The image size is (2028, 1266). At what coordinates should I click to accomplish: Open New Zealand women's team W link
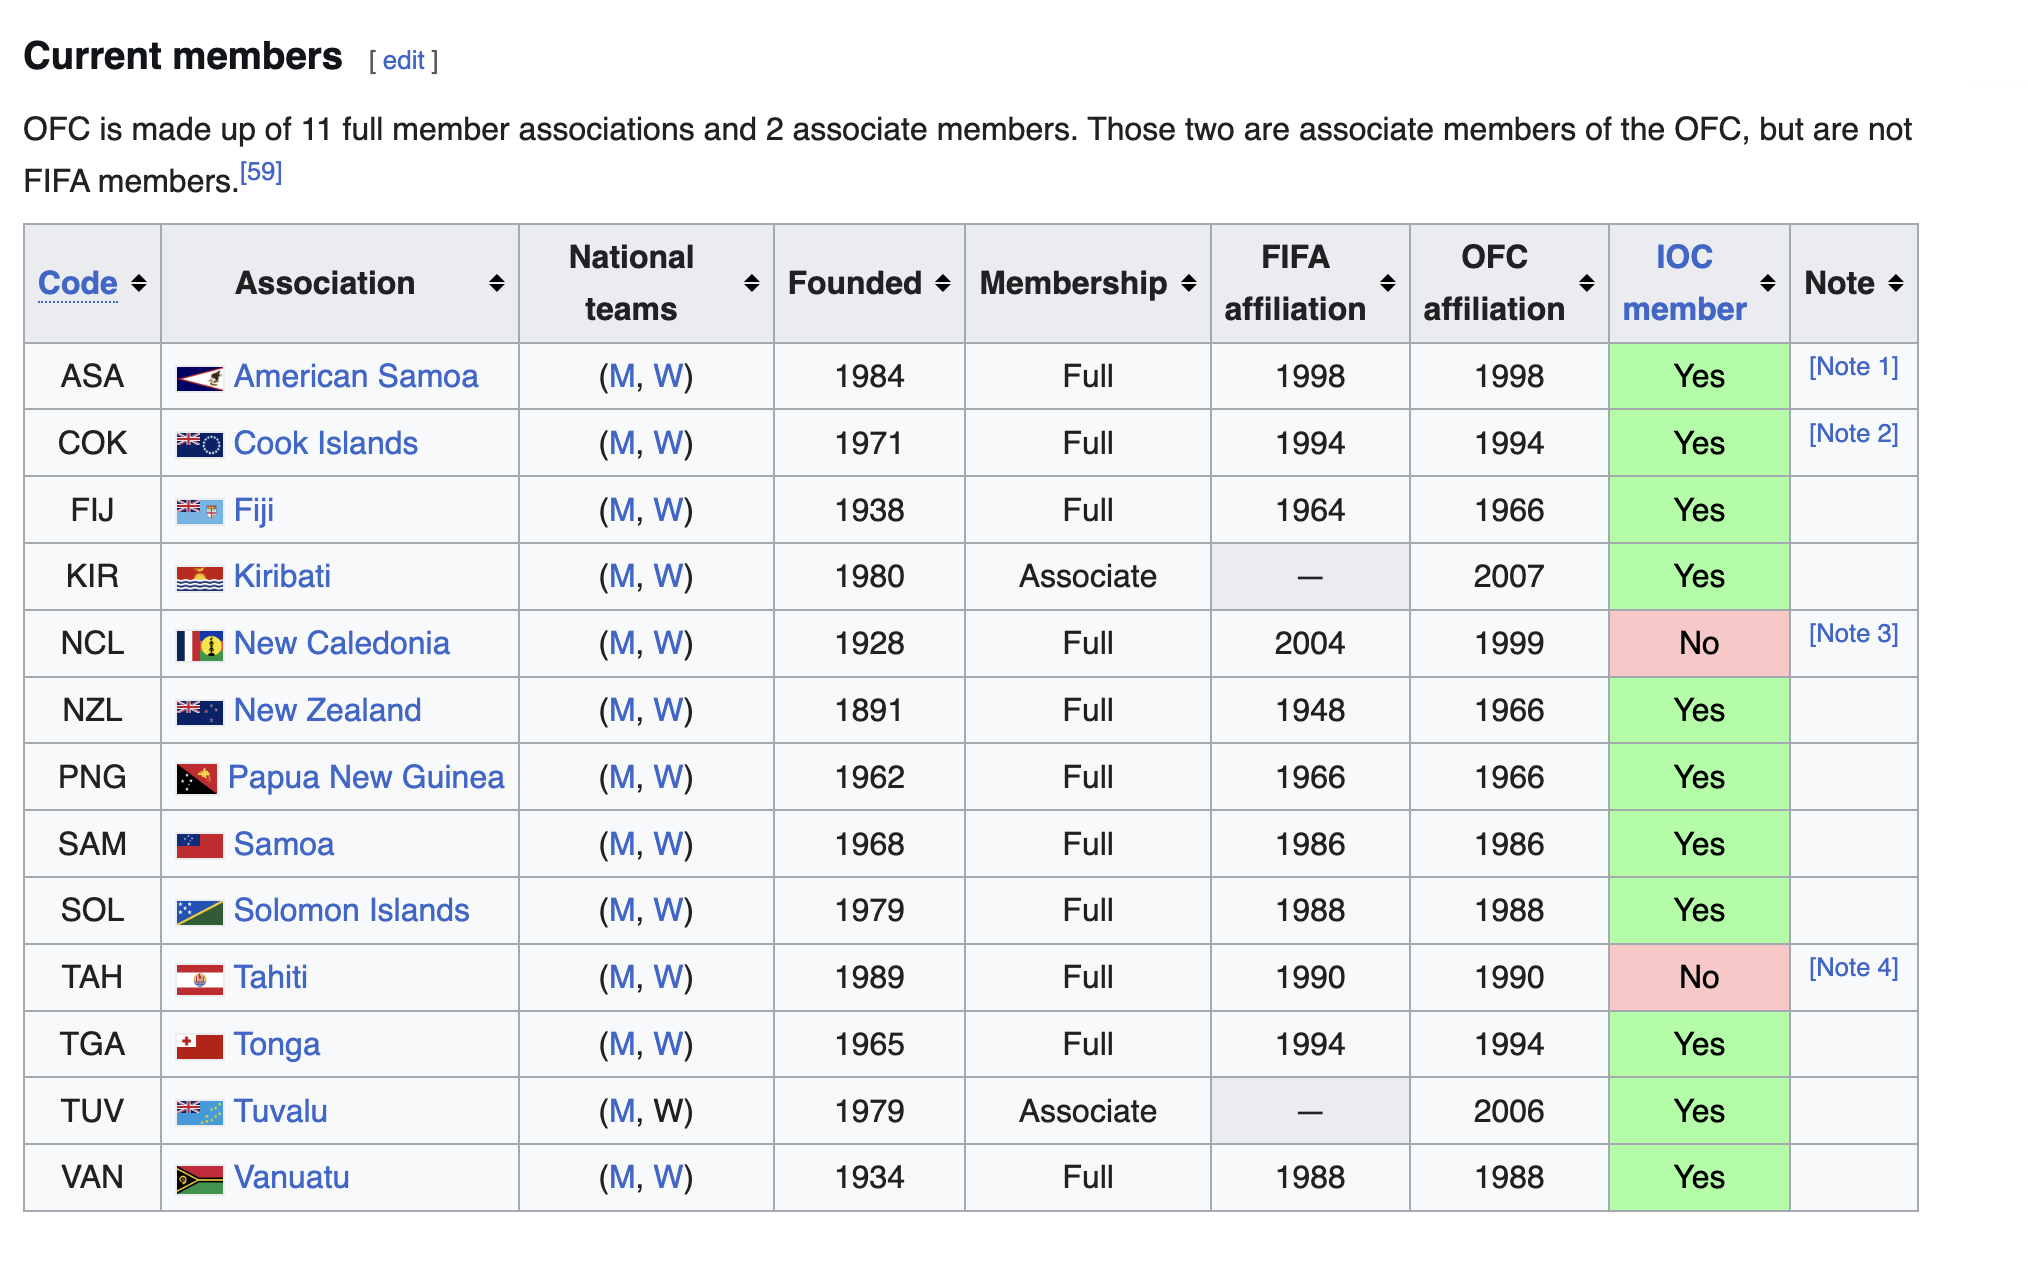tap(668, 711)
